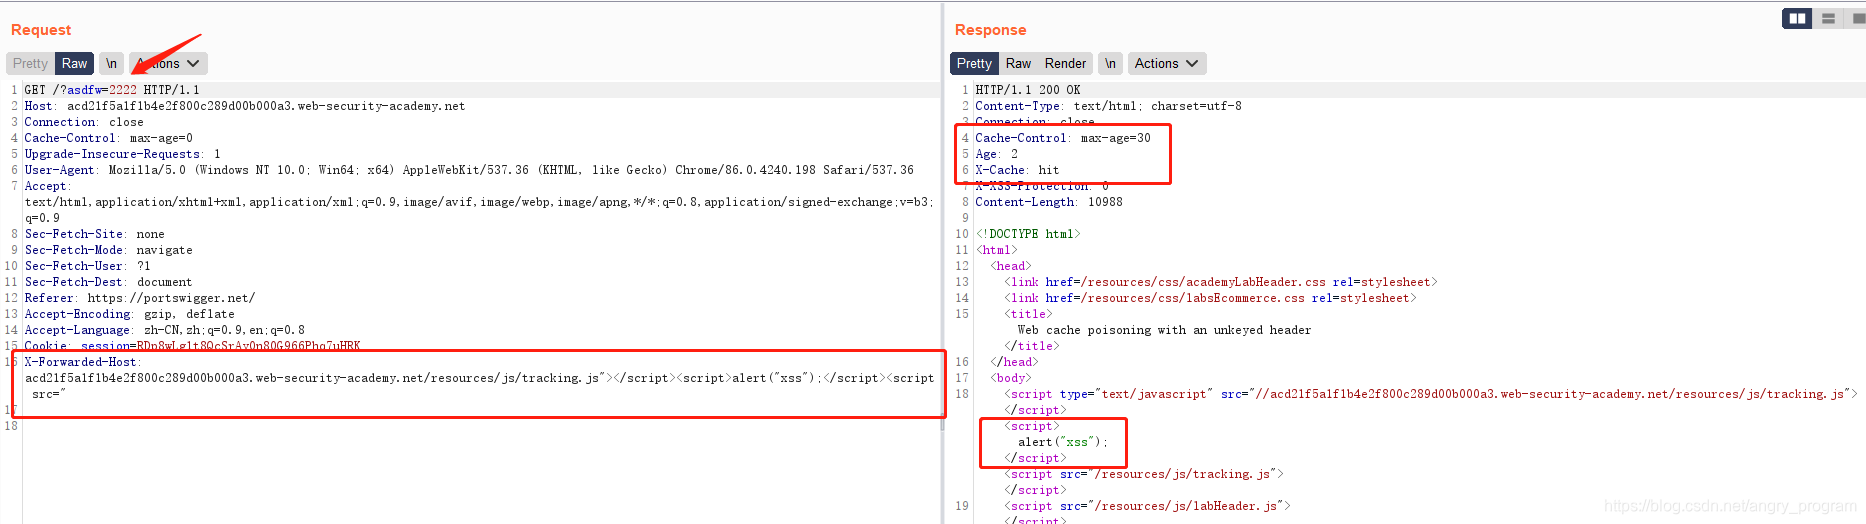Click the Age: 2 response header

pos(997,154)
